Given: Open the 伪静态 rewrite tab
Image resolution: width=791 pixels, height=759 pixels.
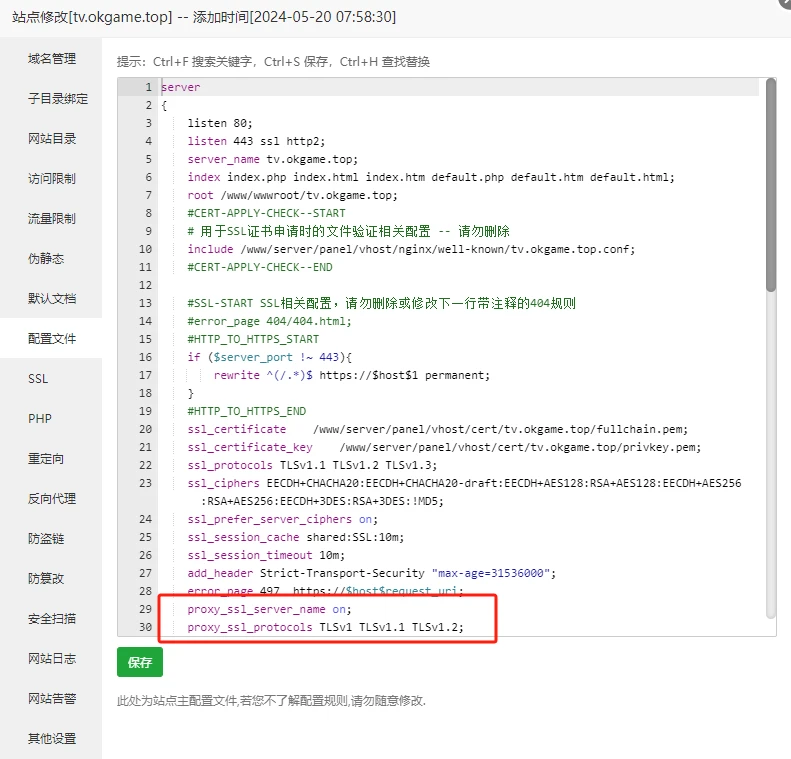Looking at the screenshot, I should 45,259.
